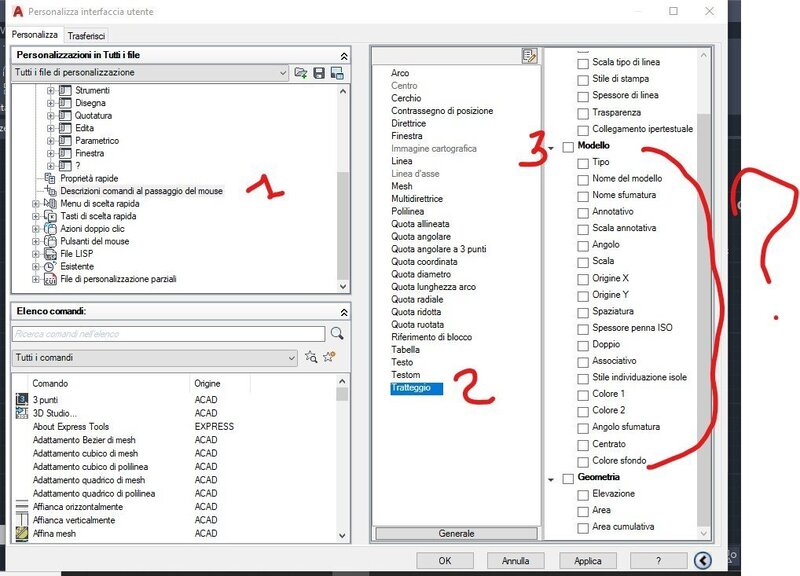
Task: Select File di personalizzazione parziali node
Action: point(118,279)
